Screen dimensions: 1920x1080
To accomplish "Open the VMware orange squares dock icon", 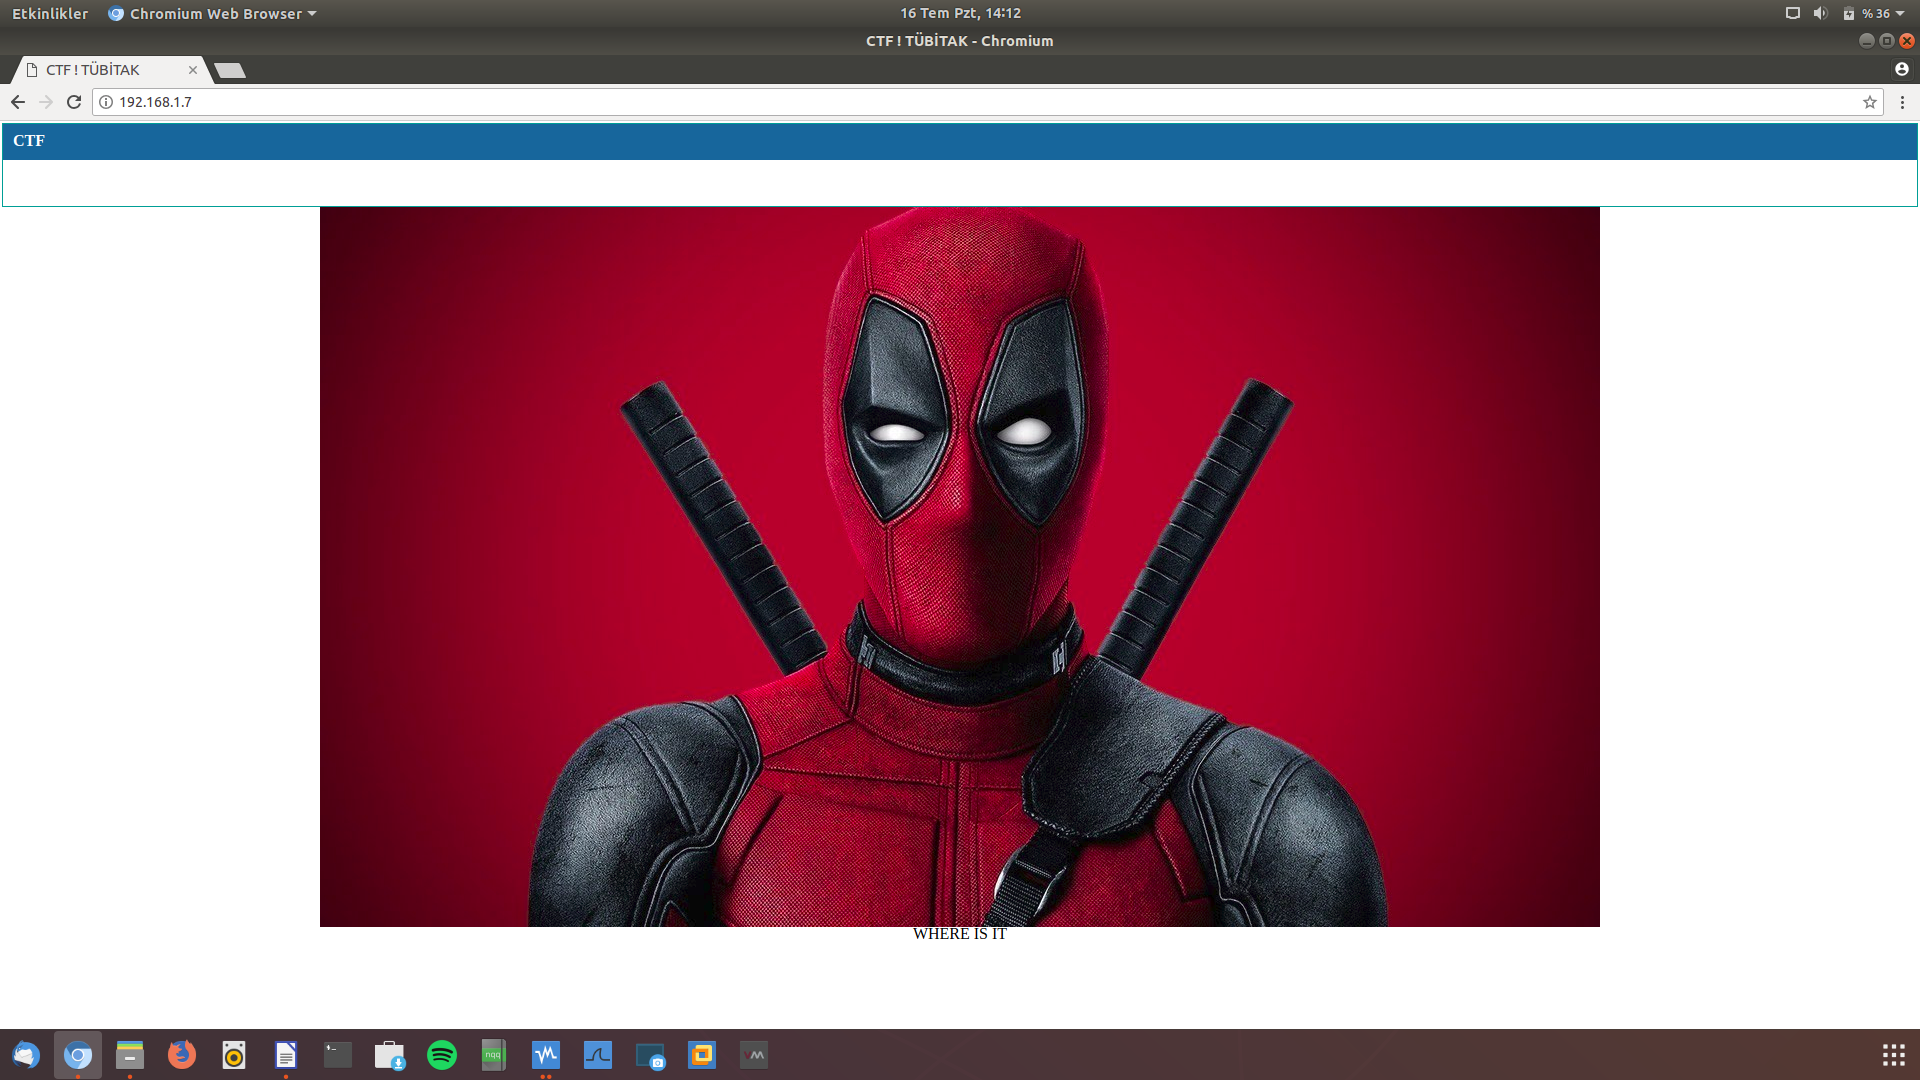I will pyautogui.click(x=702, y=1055).
